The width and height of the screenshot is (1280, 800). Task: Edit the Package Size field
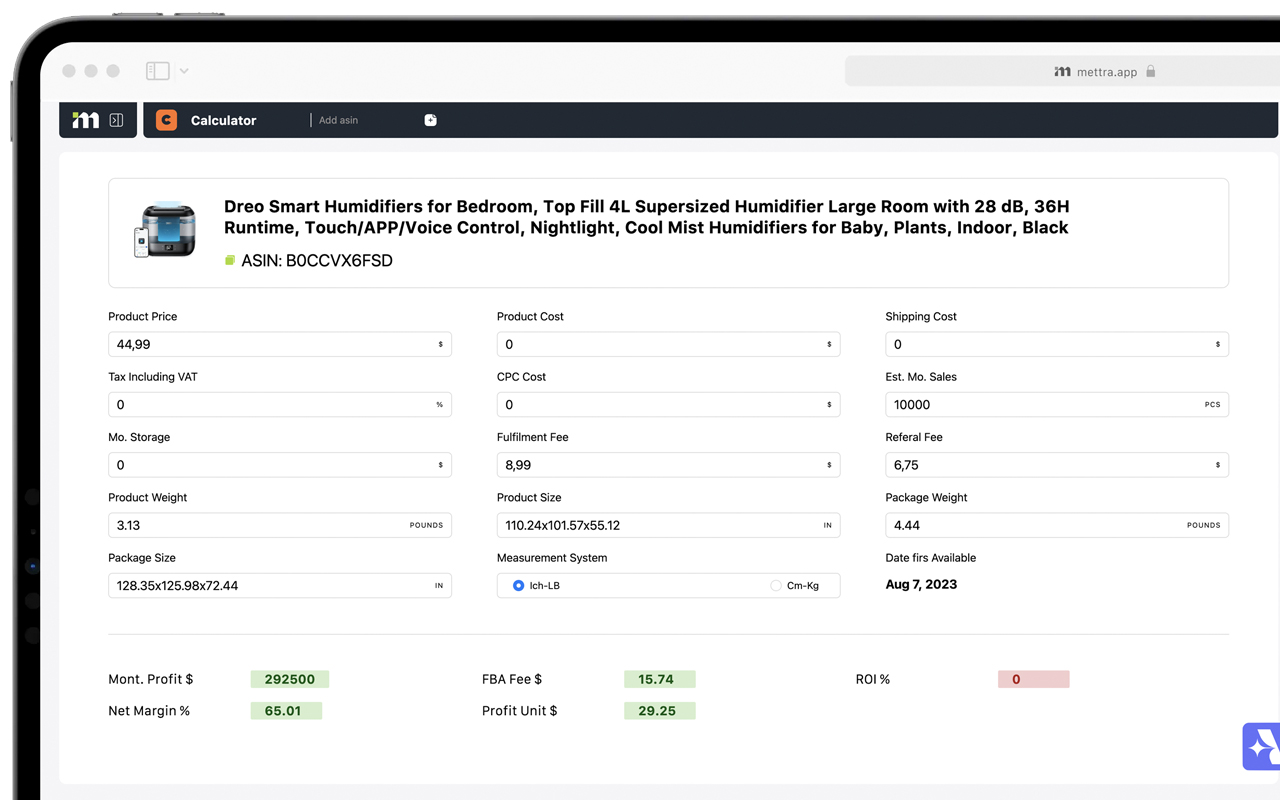(x=280, y=585)
